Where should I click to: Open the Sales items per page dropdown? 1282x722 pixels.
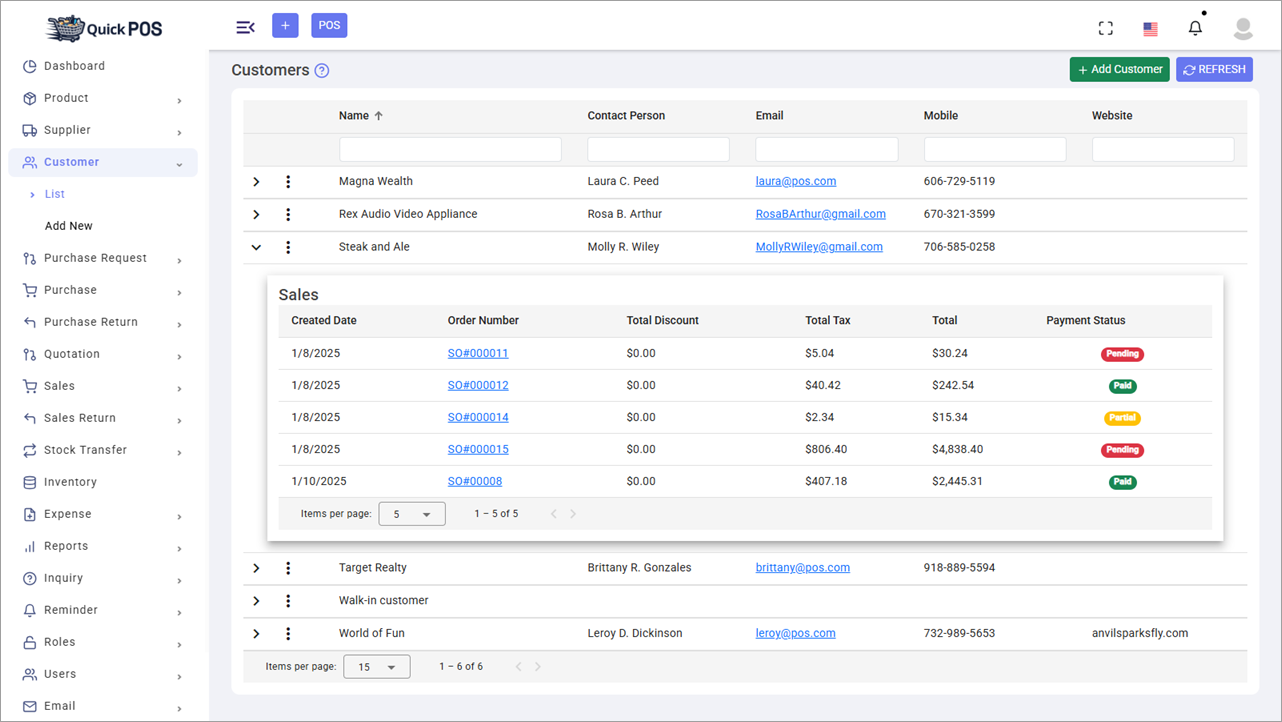pos(411,513)
